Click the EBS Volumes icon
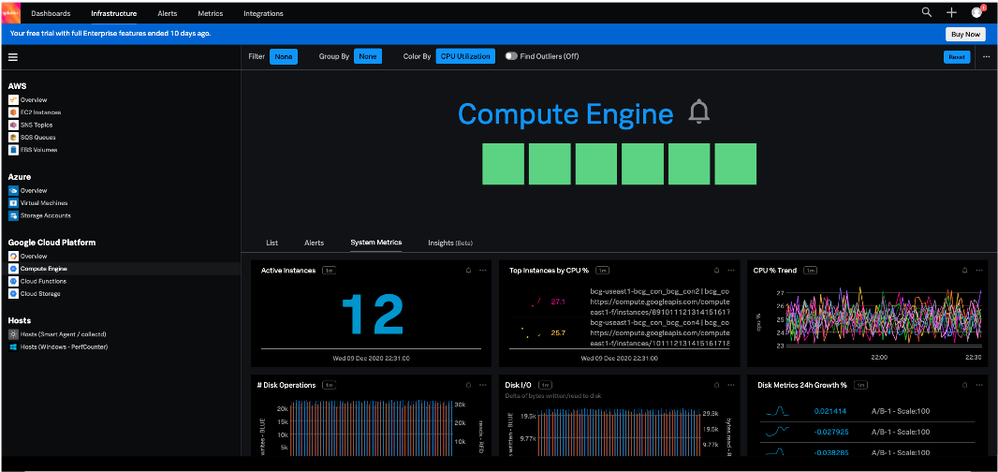 point(13,149)
